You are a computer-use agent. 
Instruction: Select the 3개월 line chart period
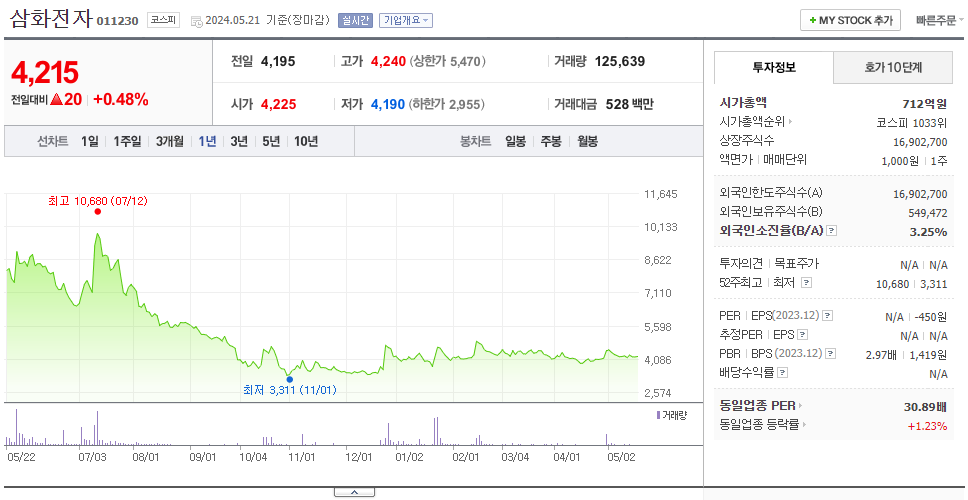170,141
